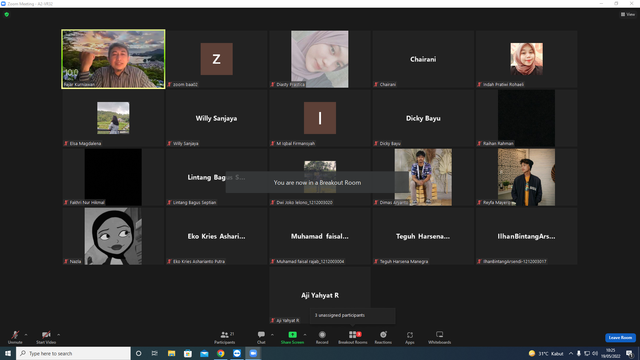Viewport: 640px width, 360px height.
Task: Open Breakout Rooms control
Action: tap(353, 337)
